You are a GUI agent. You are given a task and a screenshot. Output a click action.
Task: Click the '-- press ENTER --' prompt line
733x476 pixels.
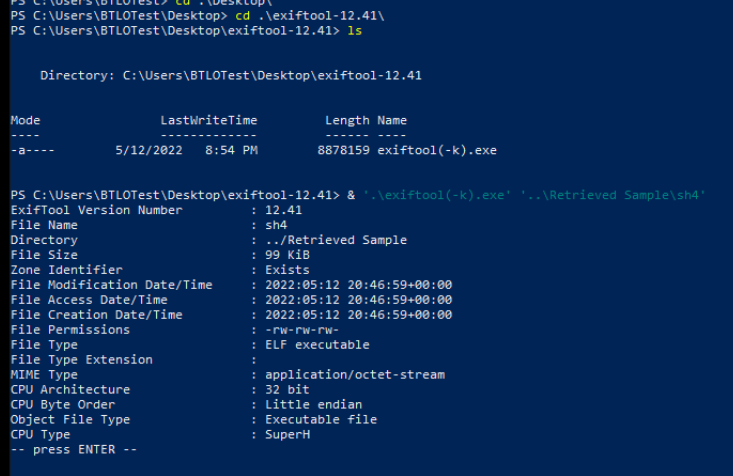click(x=71, y=450)
